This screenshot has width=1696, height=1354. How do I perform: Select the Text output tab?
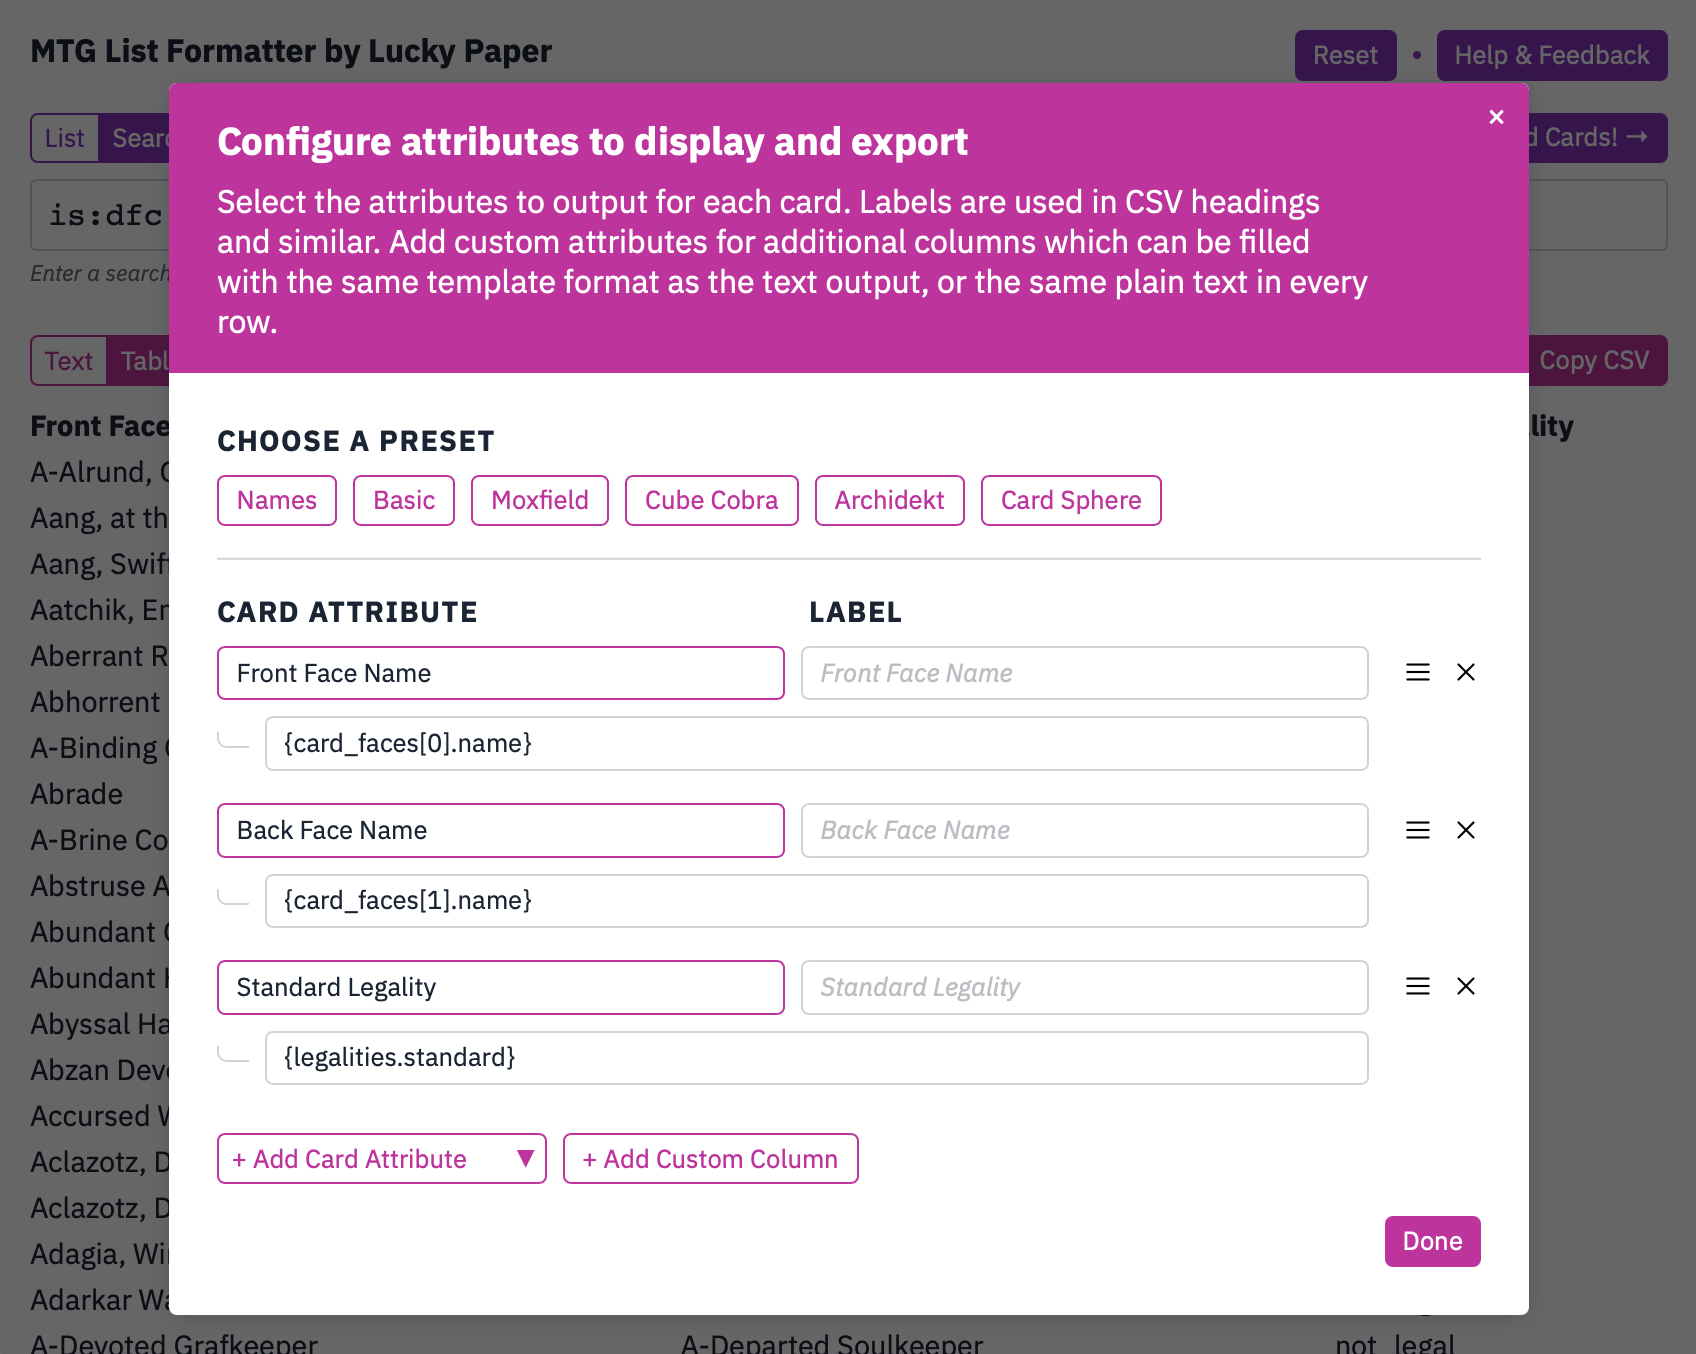69,361
